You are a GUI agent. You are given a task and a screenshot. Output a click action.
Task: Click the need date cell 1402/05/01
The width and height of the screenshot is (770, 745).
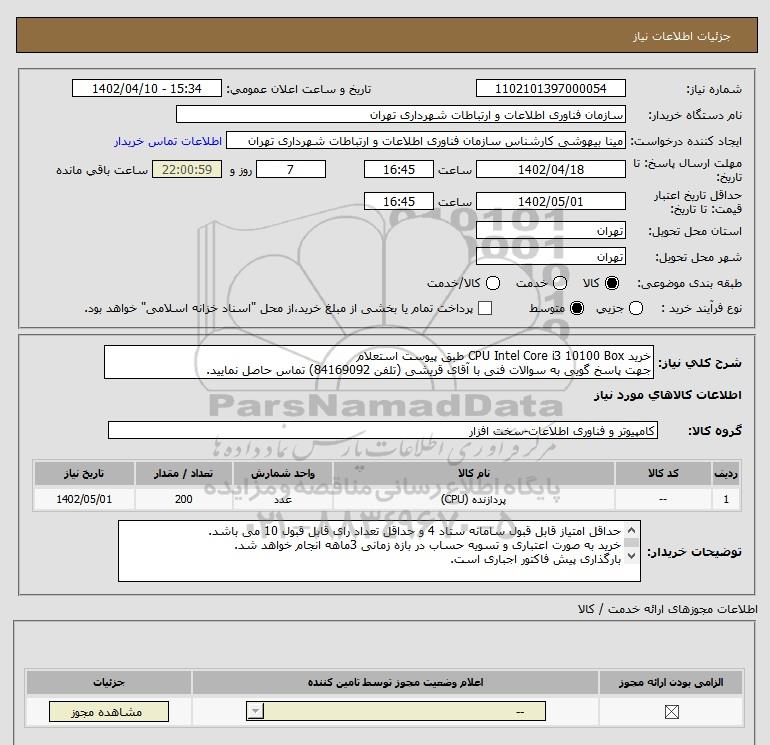pyautogui.click(x=84, y=499)
